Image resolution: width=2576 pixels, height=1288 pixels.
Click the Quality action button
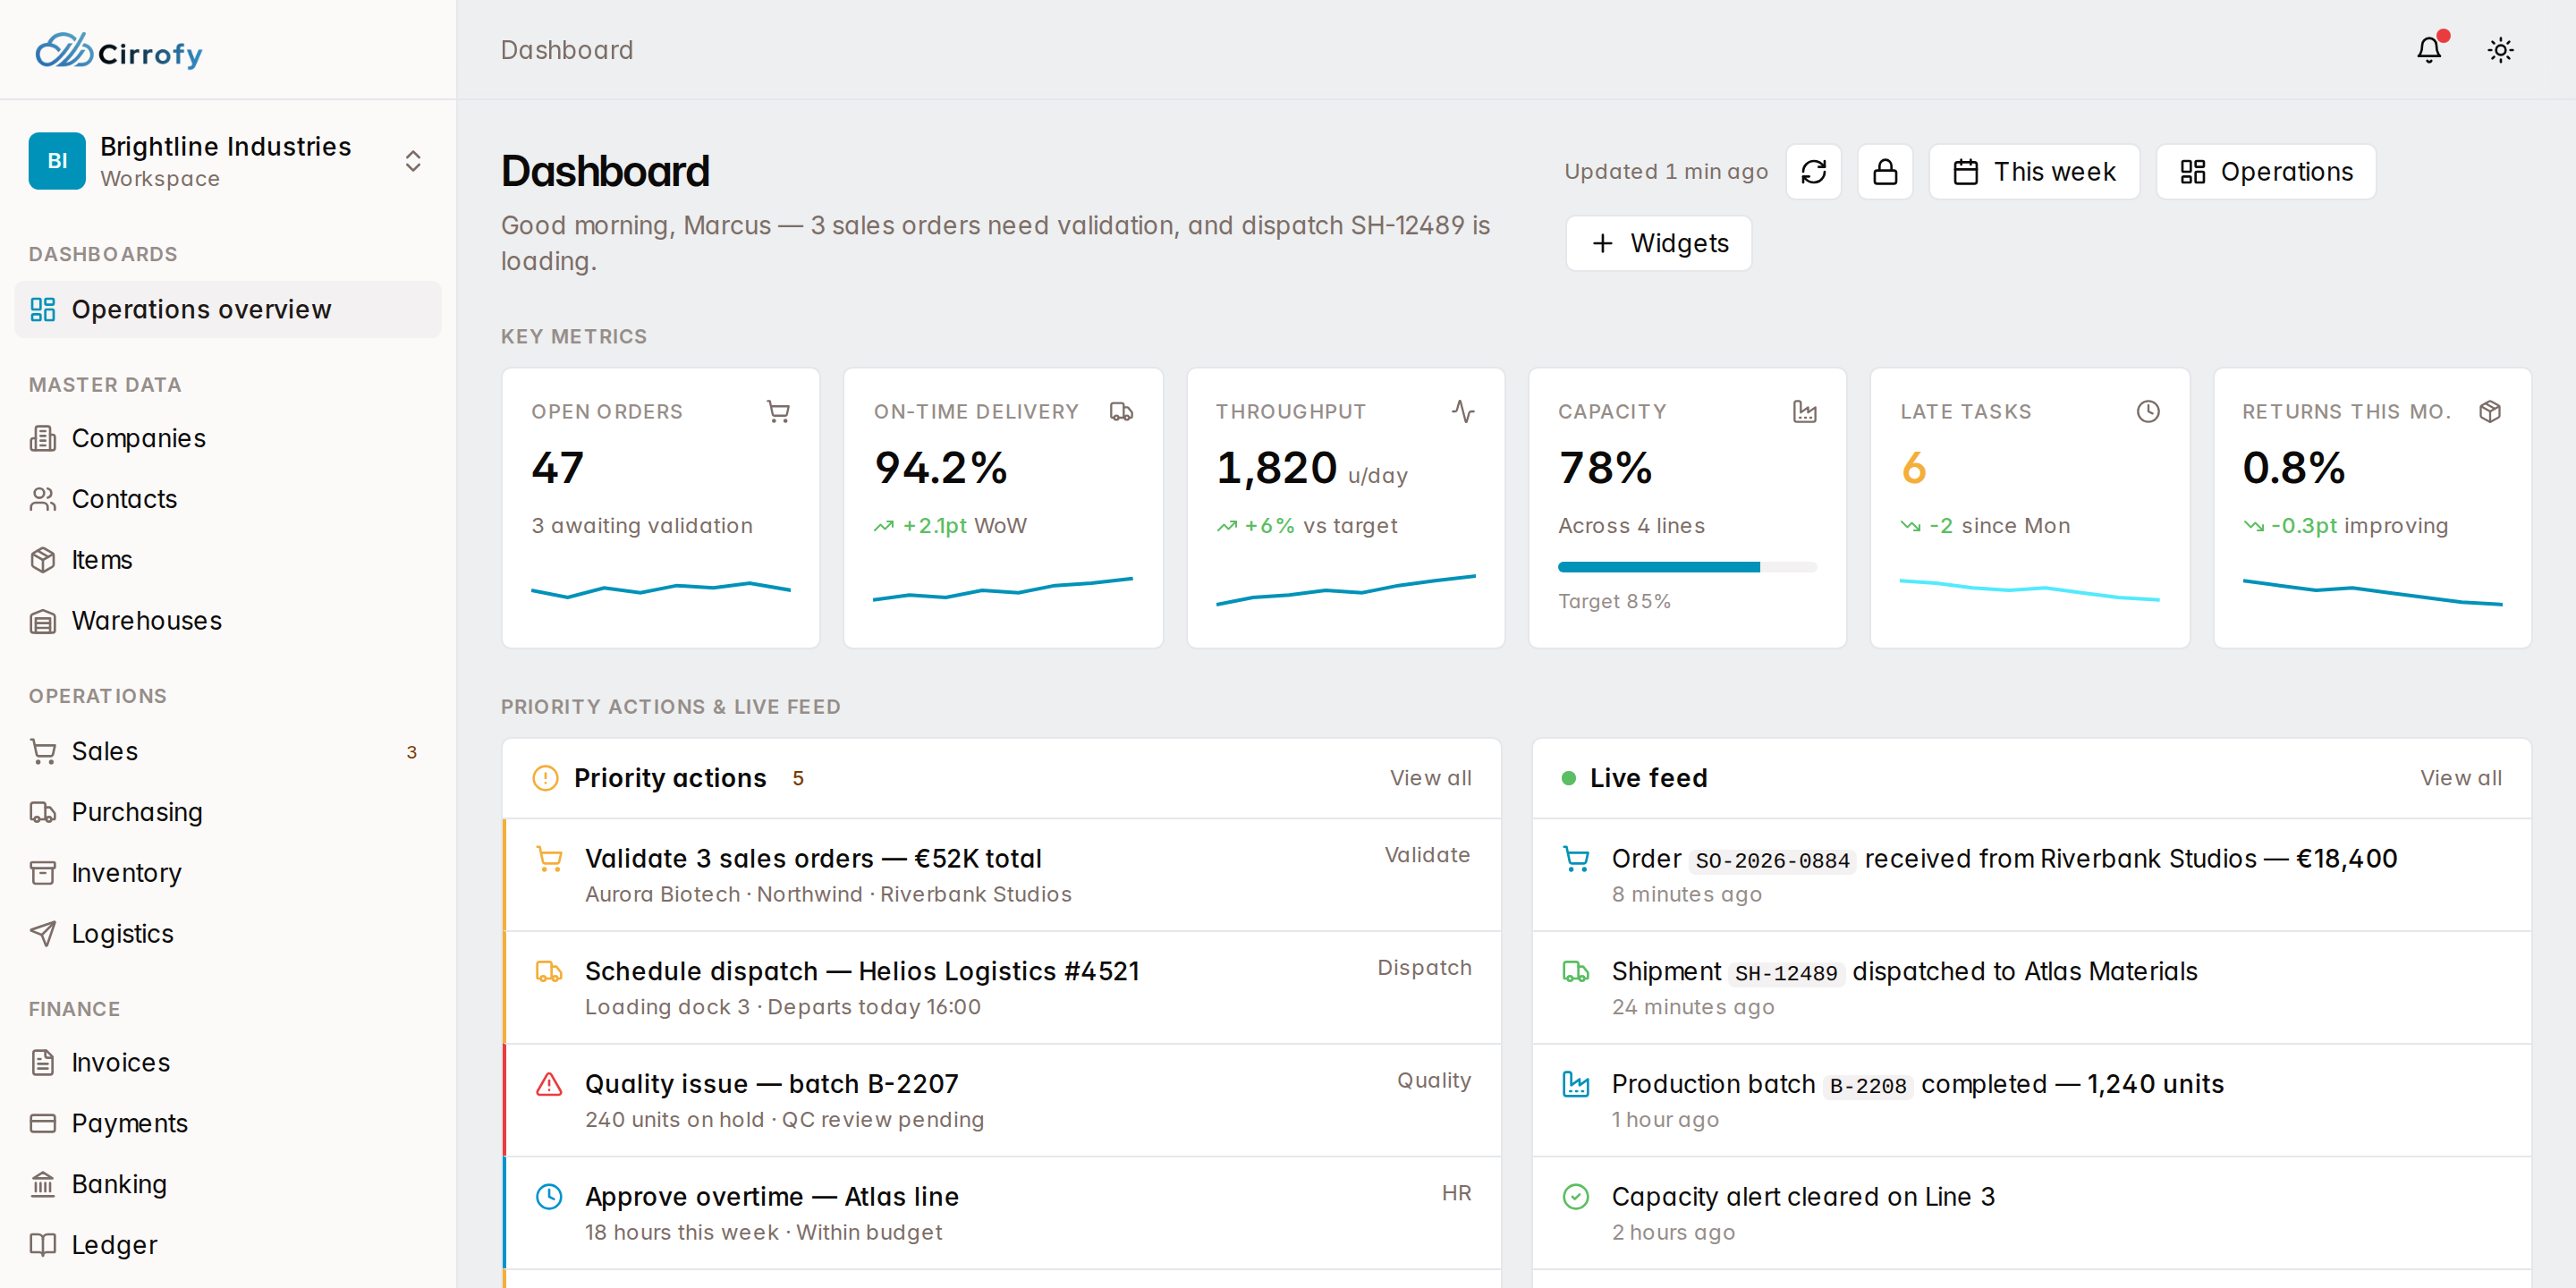(1434, 1080)
